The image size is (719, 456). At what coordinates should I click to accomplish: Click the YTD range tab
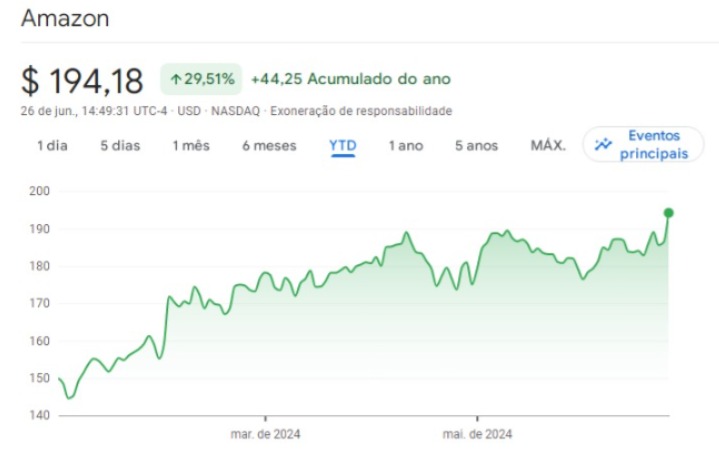[343, 146]
